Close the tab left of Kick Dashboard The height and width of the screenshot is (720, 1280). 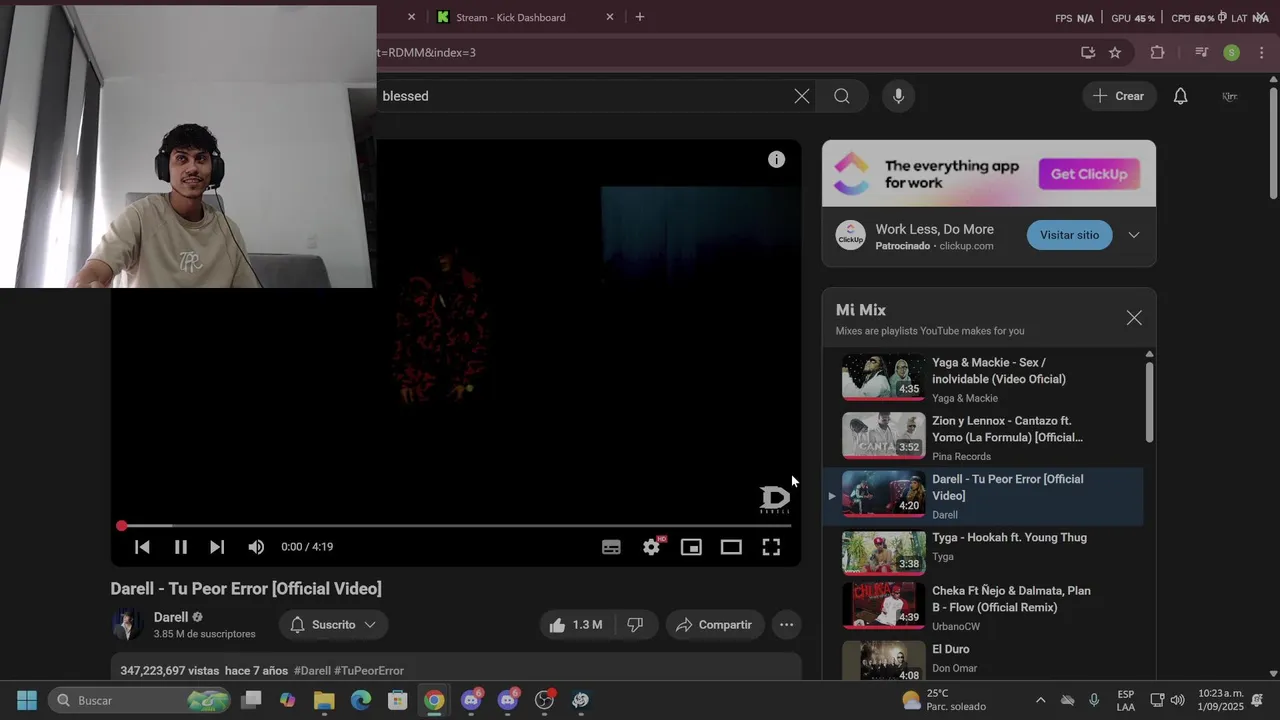411,17
